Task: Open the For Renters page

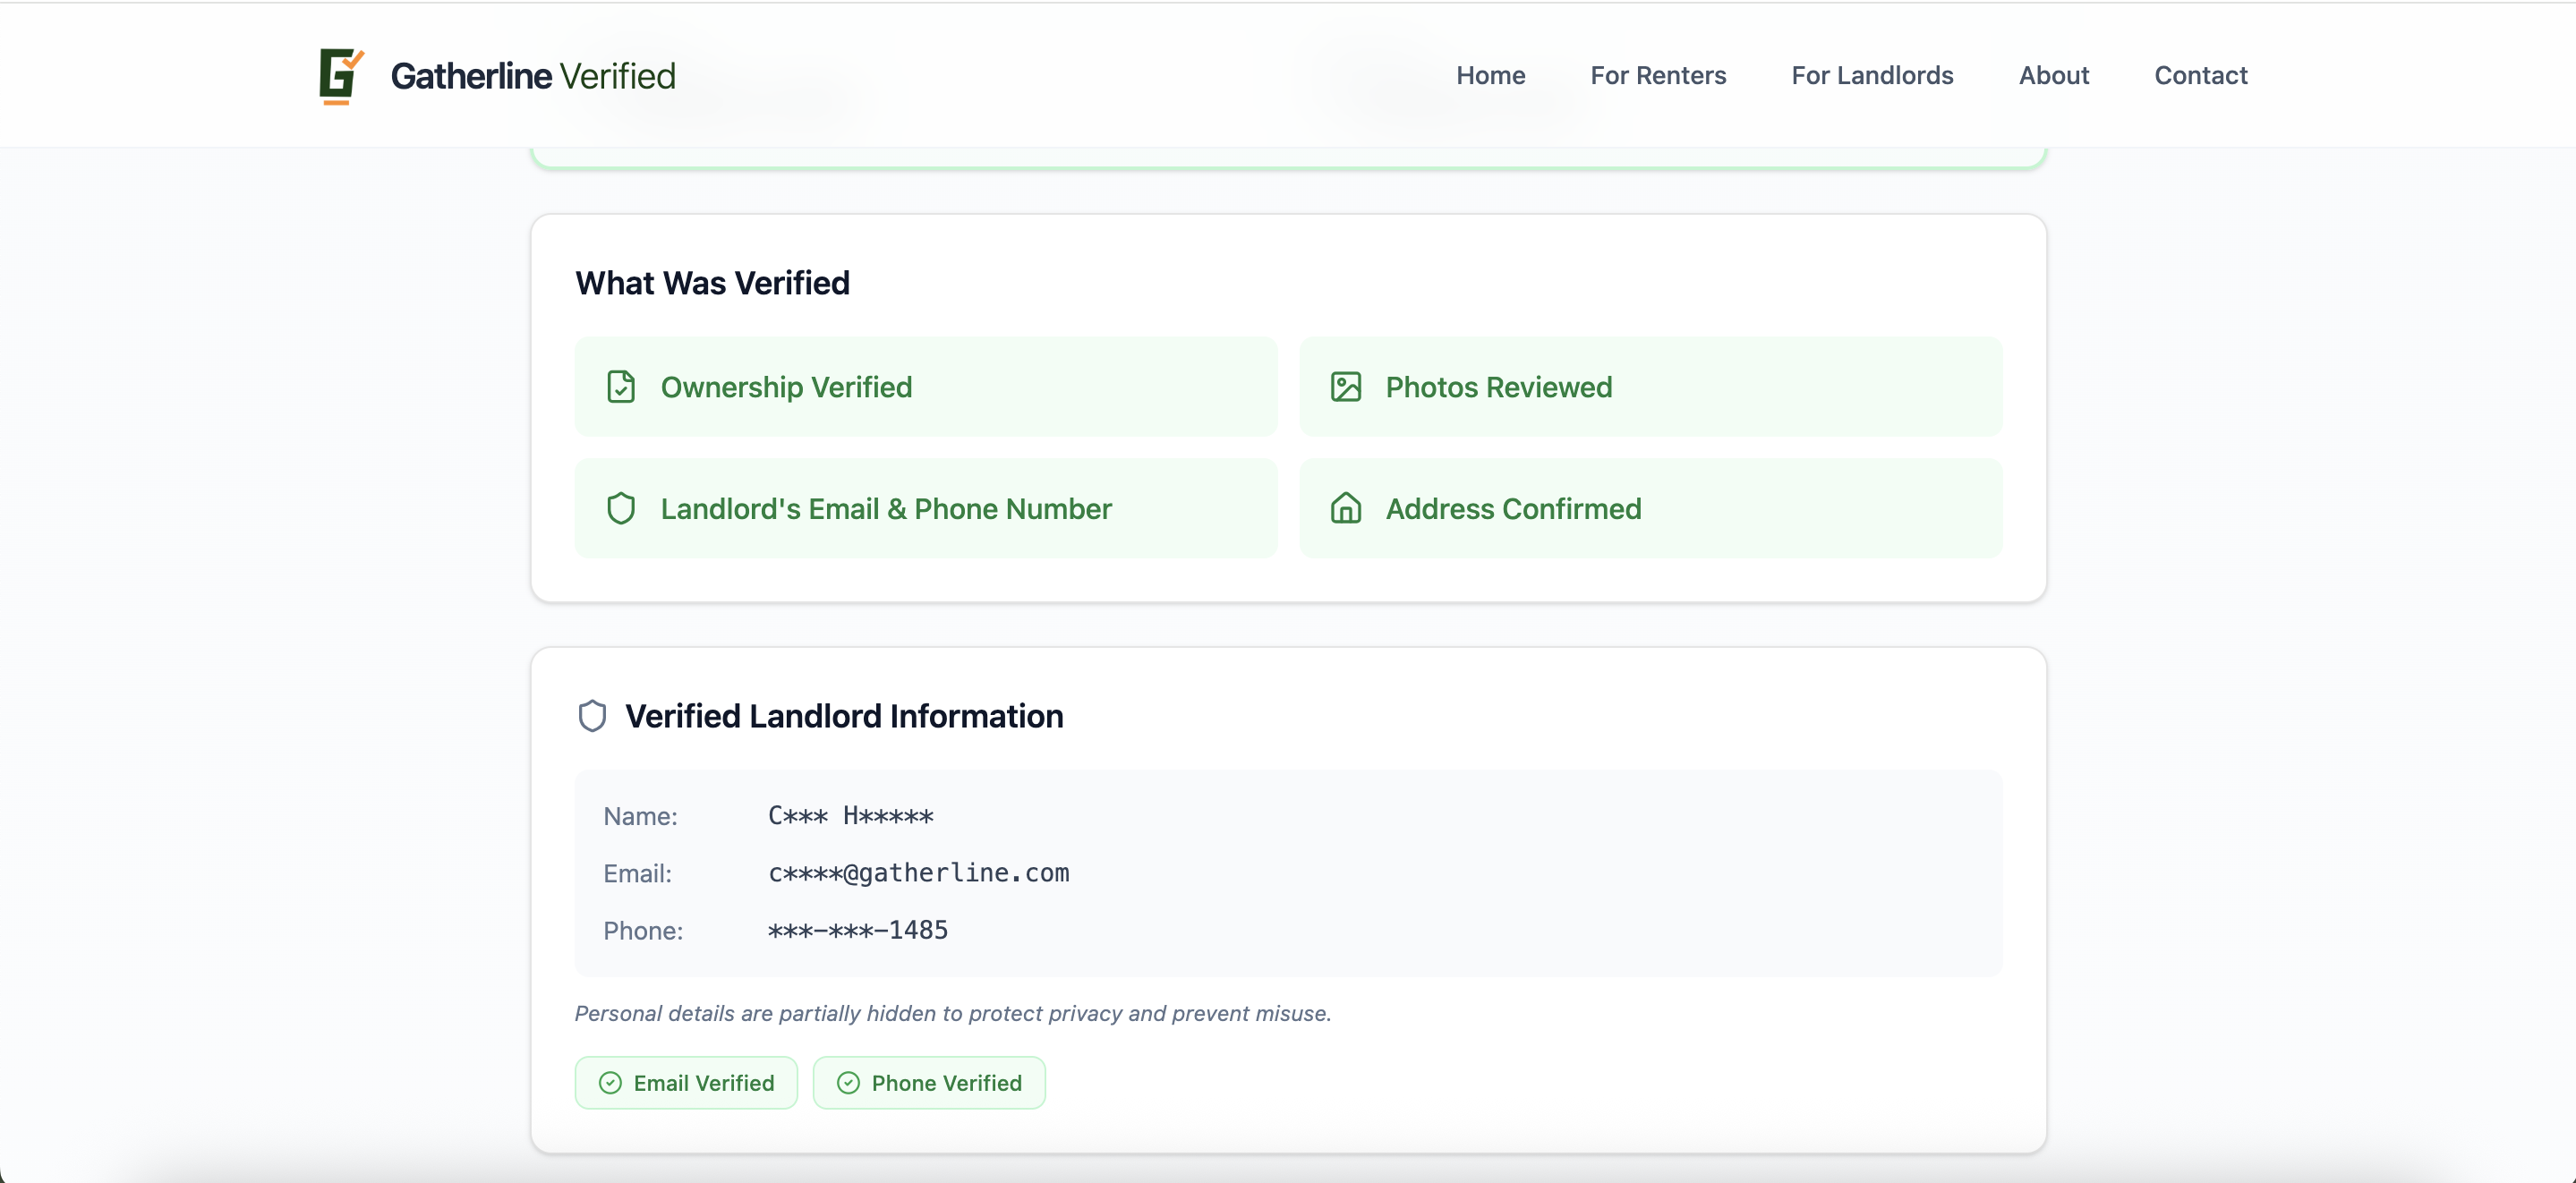Action: click(1657, 75)
